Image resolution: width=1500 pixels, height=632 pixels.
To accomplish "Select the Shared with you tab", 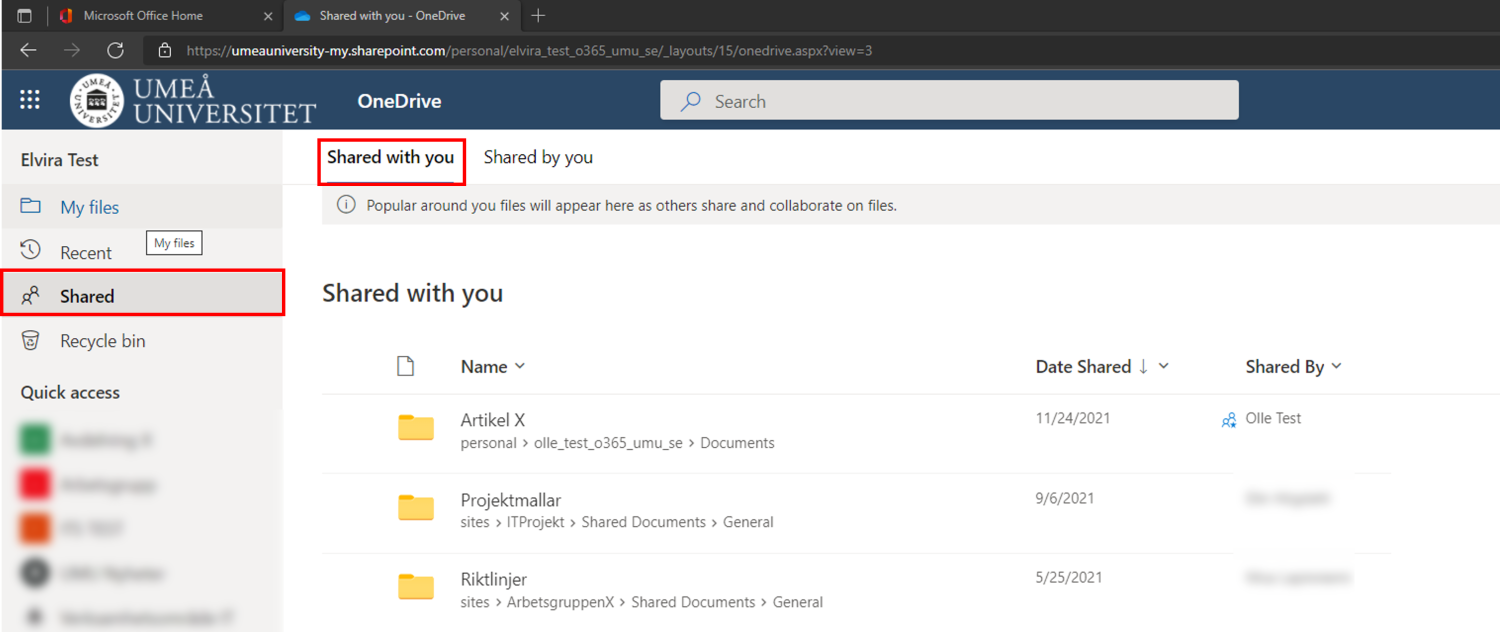I will point(391,157).
